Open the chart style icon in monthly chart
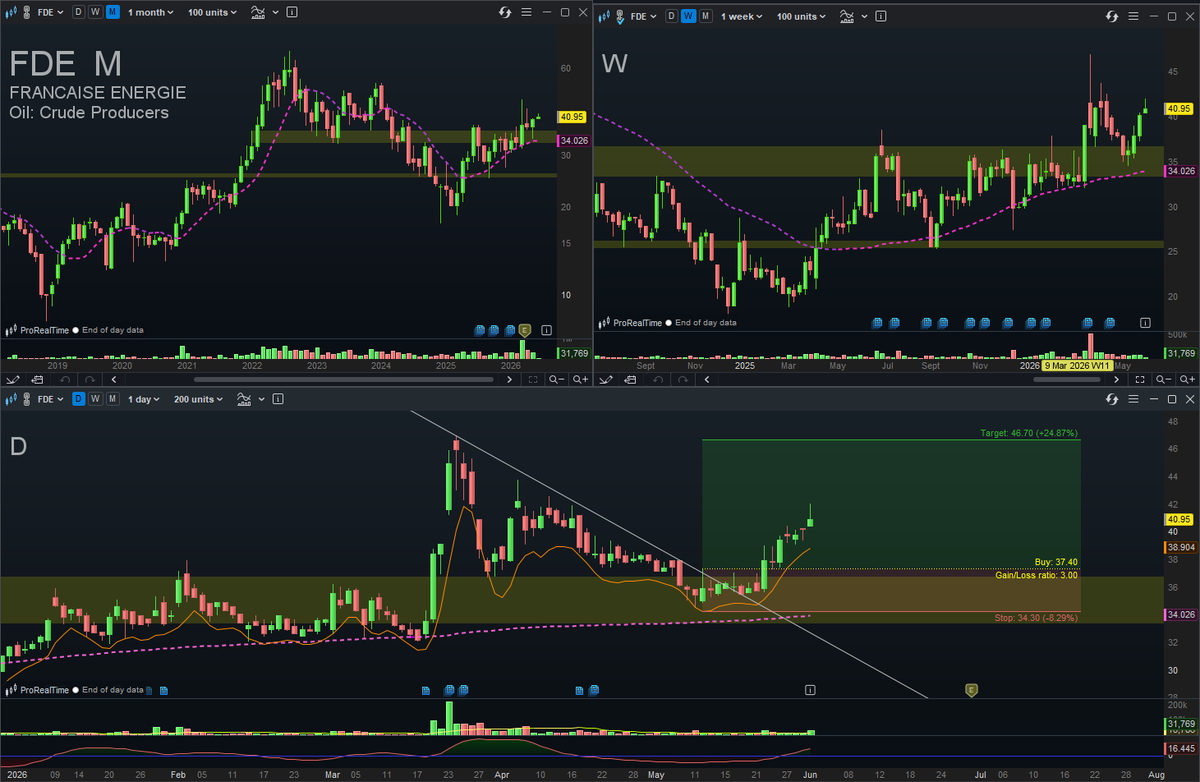The width and height of the screenshot is (1200, 782). 12,12
